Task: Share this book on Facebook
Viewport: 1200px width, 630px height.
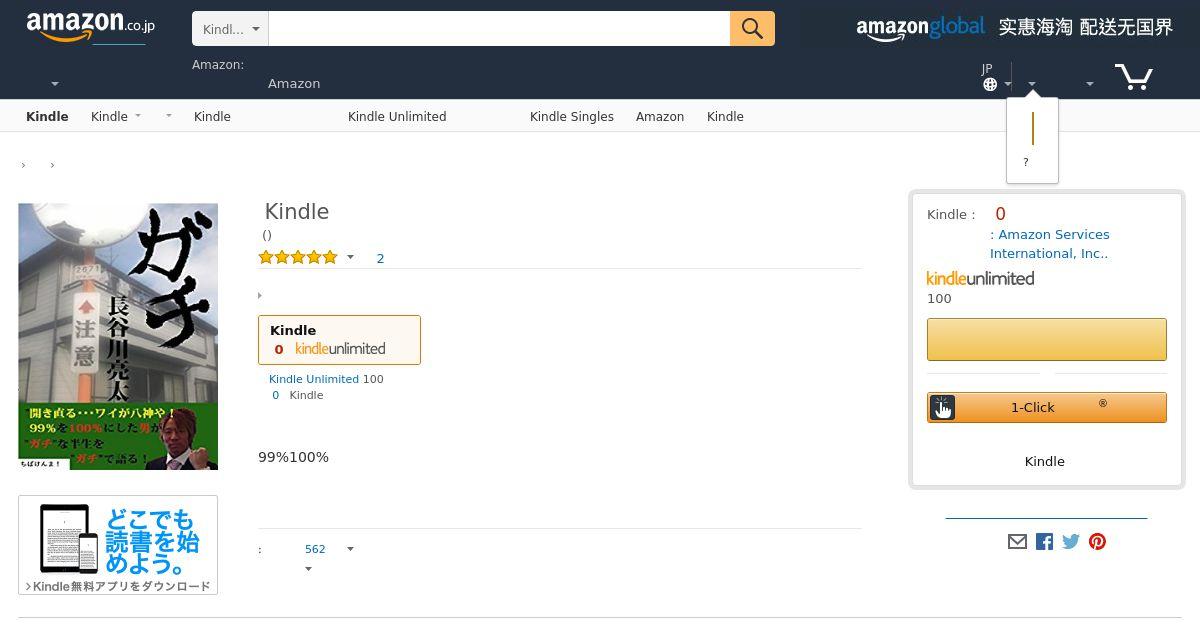Action: pos(1044,541)
